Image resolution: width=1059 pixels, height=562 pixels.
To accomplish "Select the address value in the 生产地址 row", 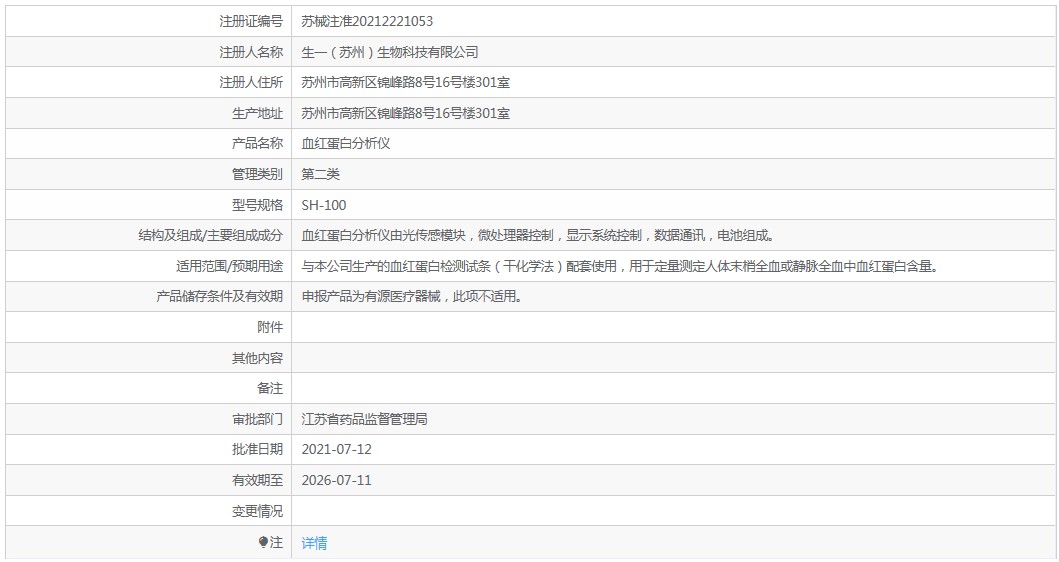I will (405, 113).
